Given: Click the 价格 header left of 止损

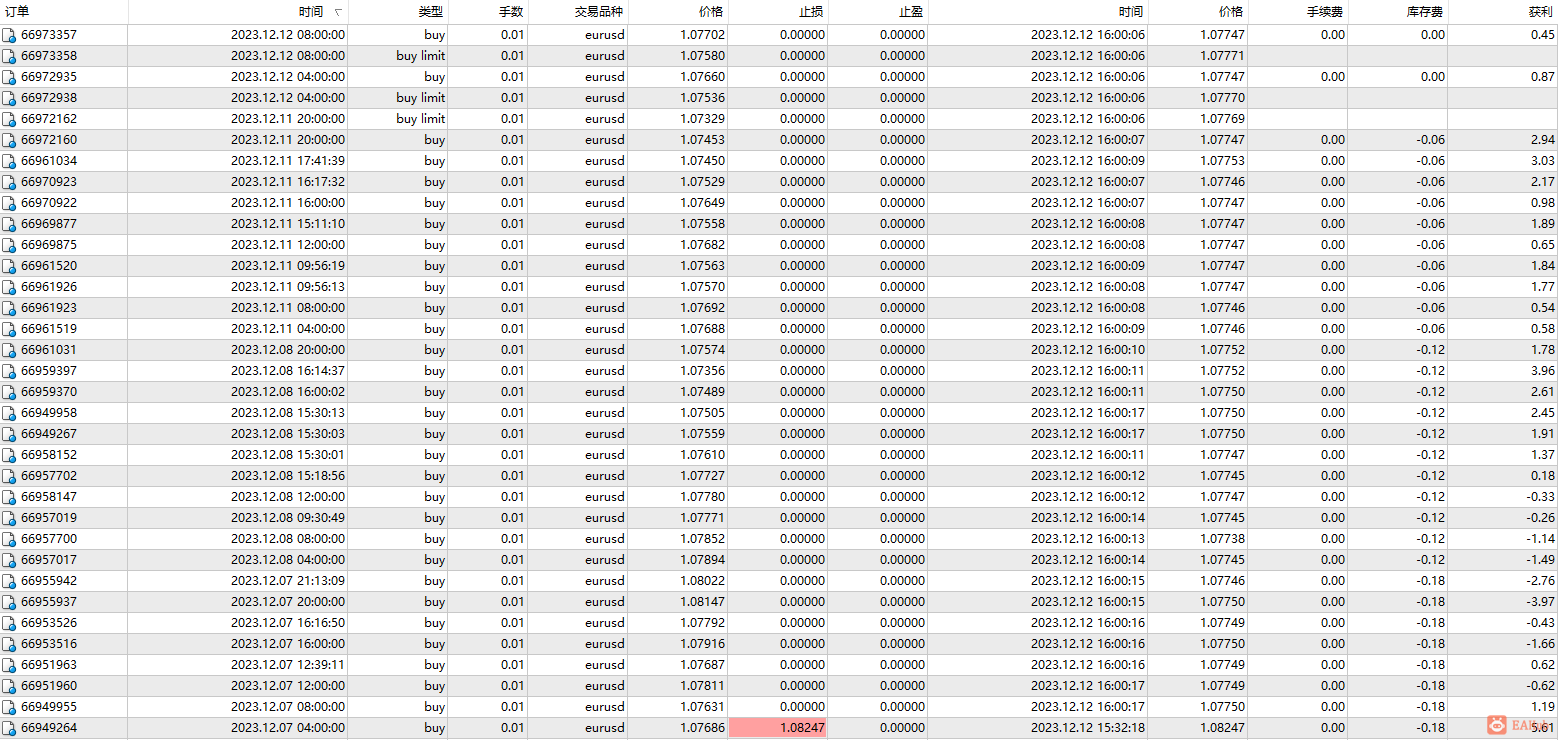Looking at the screenshot, I should coord(678,12).
